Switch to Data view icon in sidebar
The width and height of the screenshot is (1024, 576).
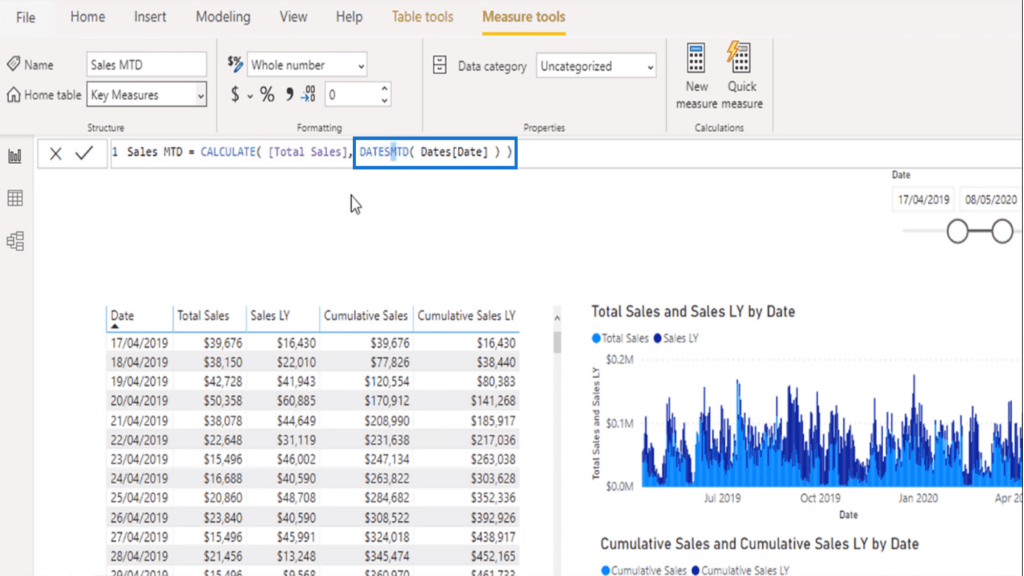coord(15,198)
